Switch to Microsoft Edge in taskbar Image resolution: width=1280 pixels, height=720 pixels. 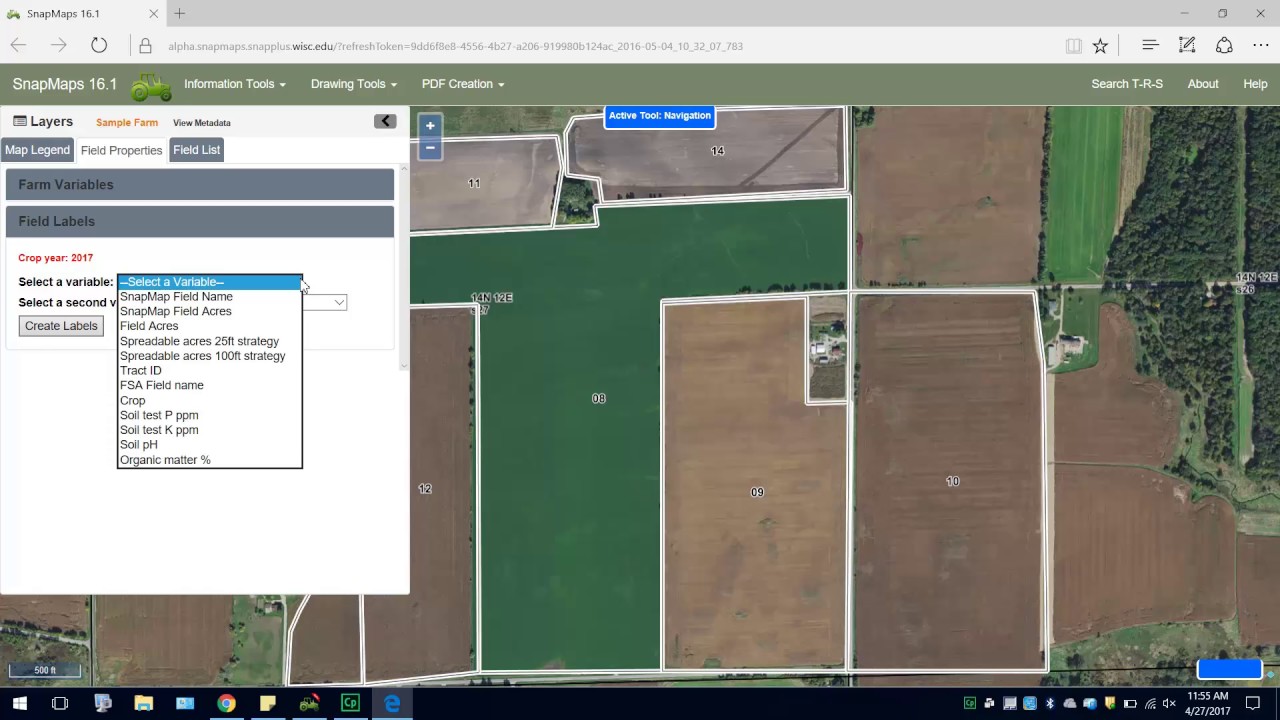(x=392, y=703)
